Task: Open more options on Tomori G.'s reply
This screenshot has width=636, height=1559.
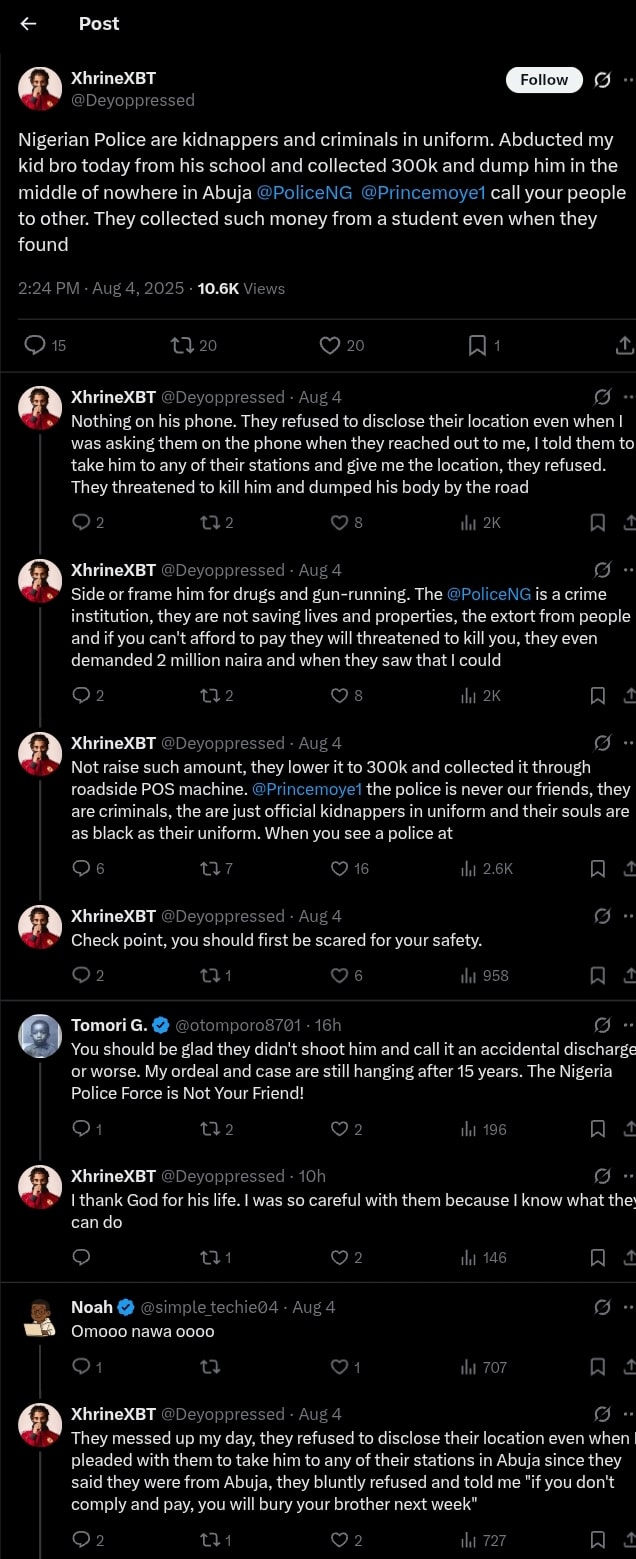Action: point(628,1025)
